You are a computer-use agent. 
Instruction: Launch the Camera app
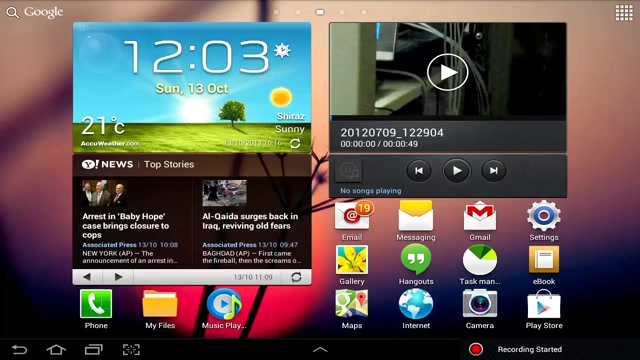[480, 309]
